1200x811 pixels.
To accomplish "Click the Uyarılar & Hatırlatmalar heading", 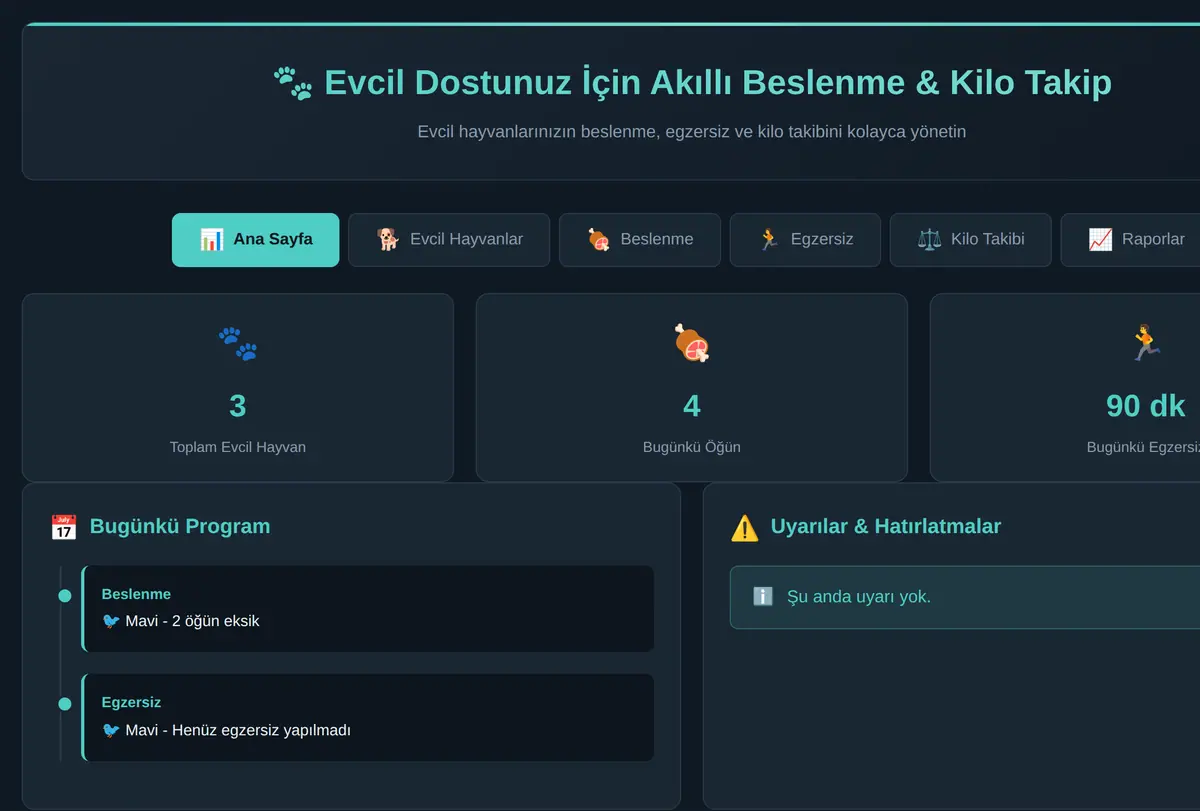I will coord(886,526).
